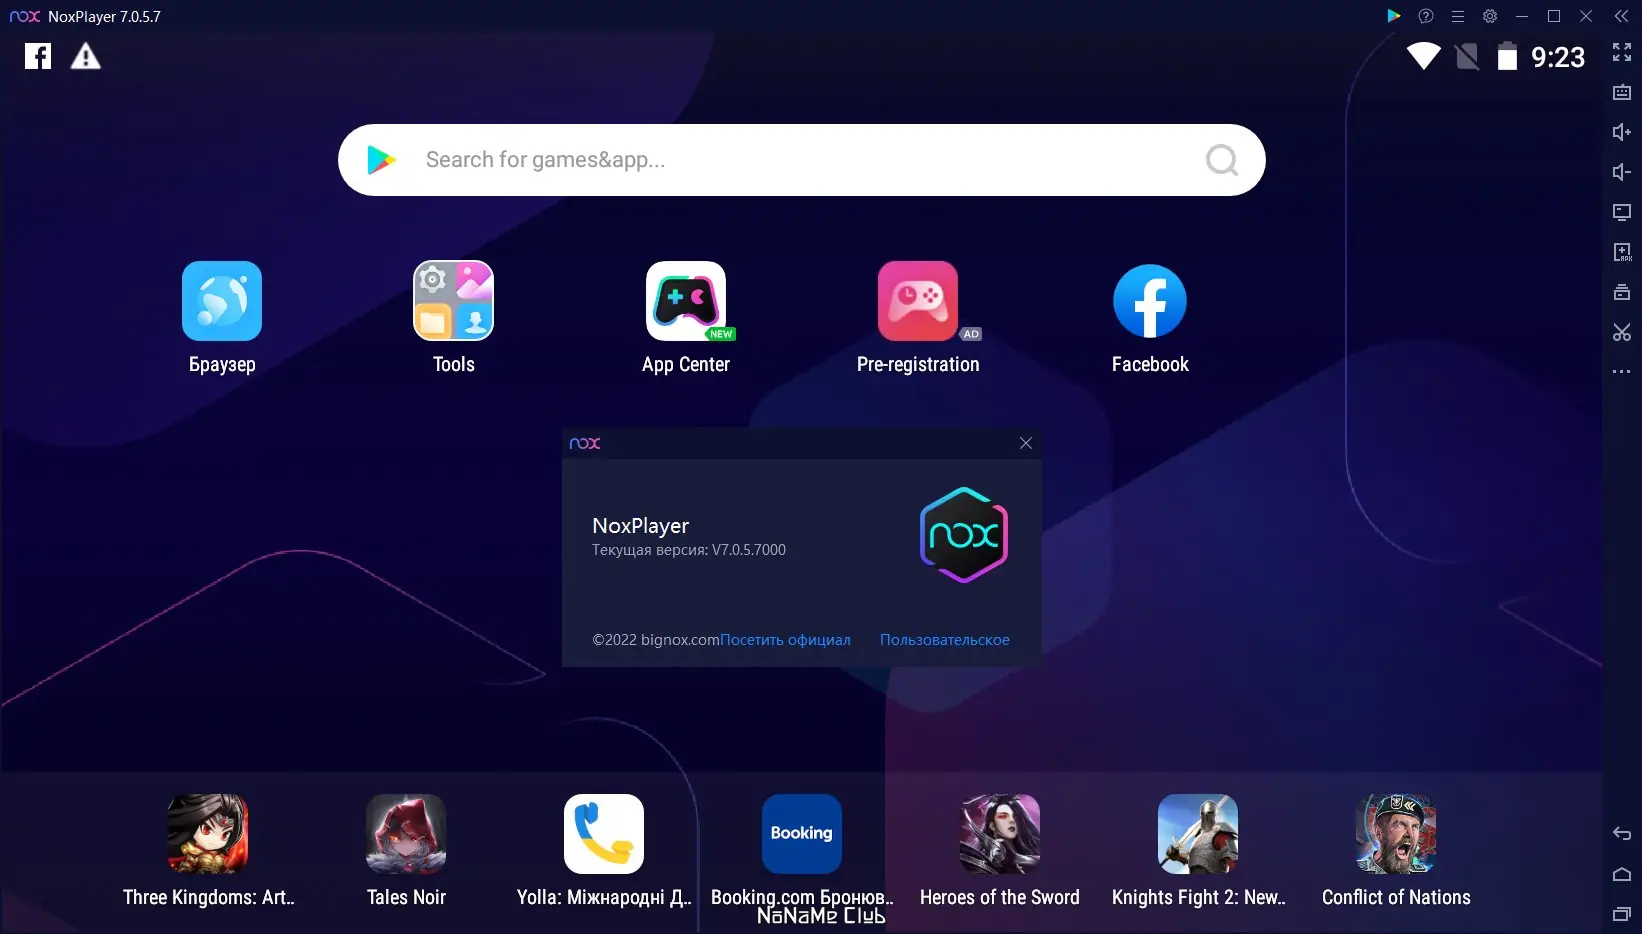Click the clock showing 9:23
This screenshot has width=1642, height=934.
pyautogui.click(x=1558, y=57)
